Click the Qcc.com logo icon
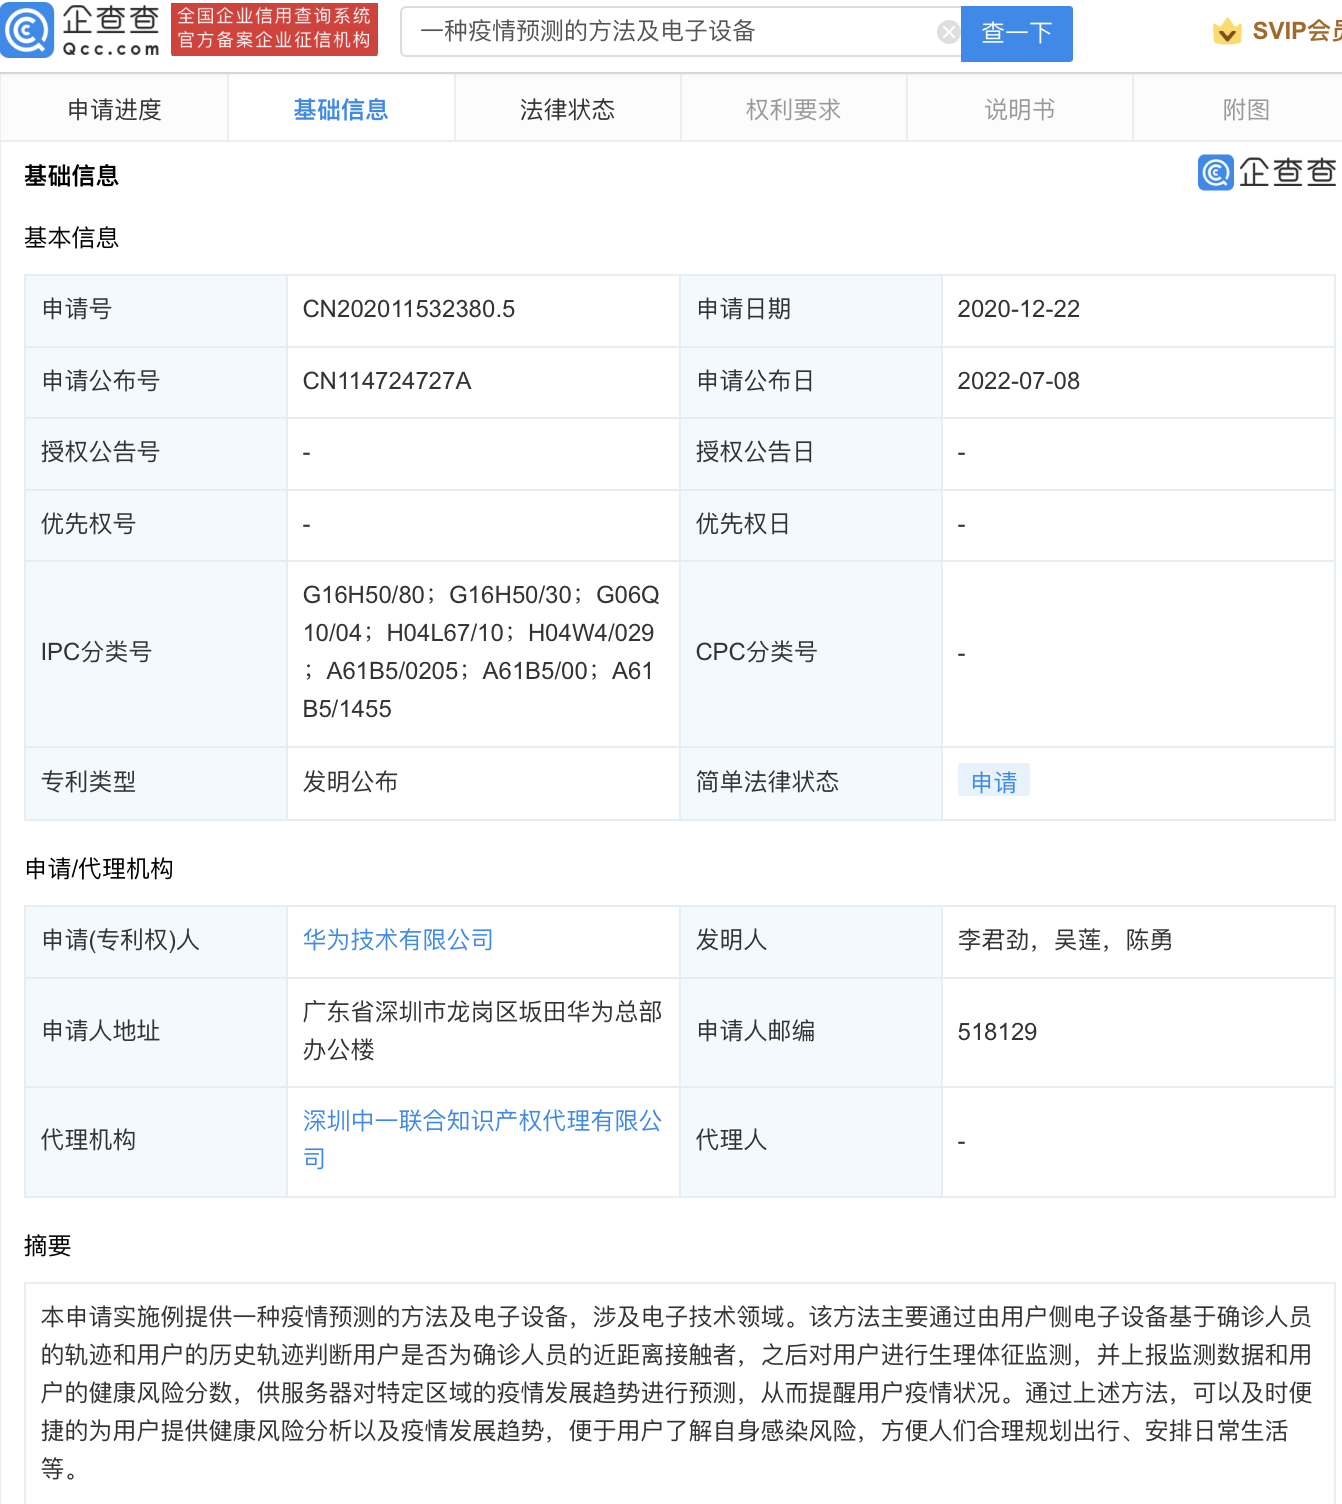The image size is (1342, 1504). pyautogui.click(x=27, y=30)
